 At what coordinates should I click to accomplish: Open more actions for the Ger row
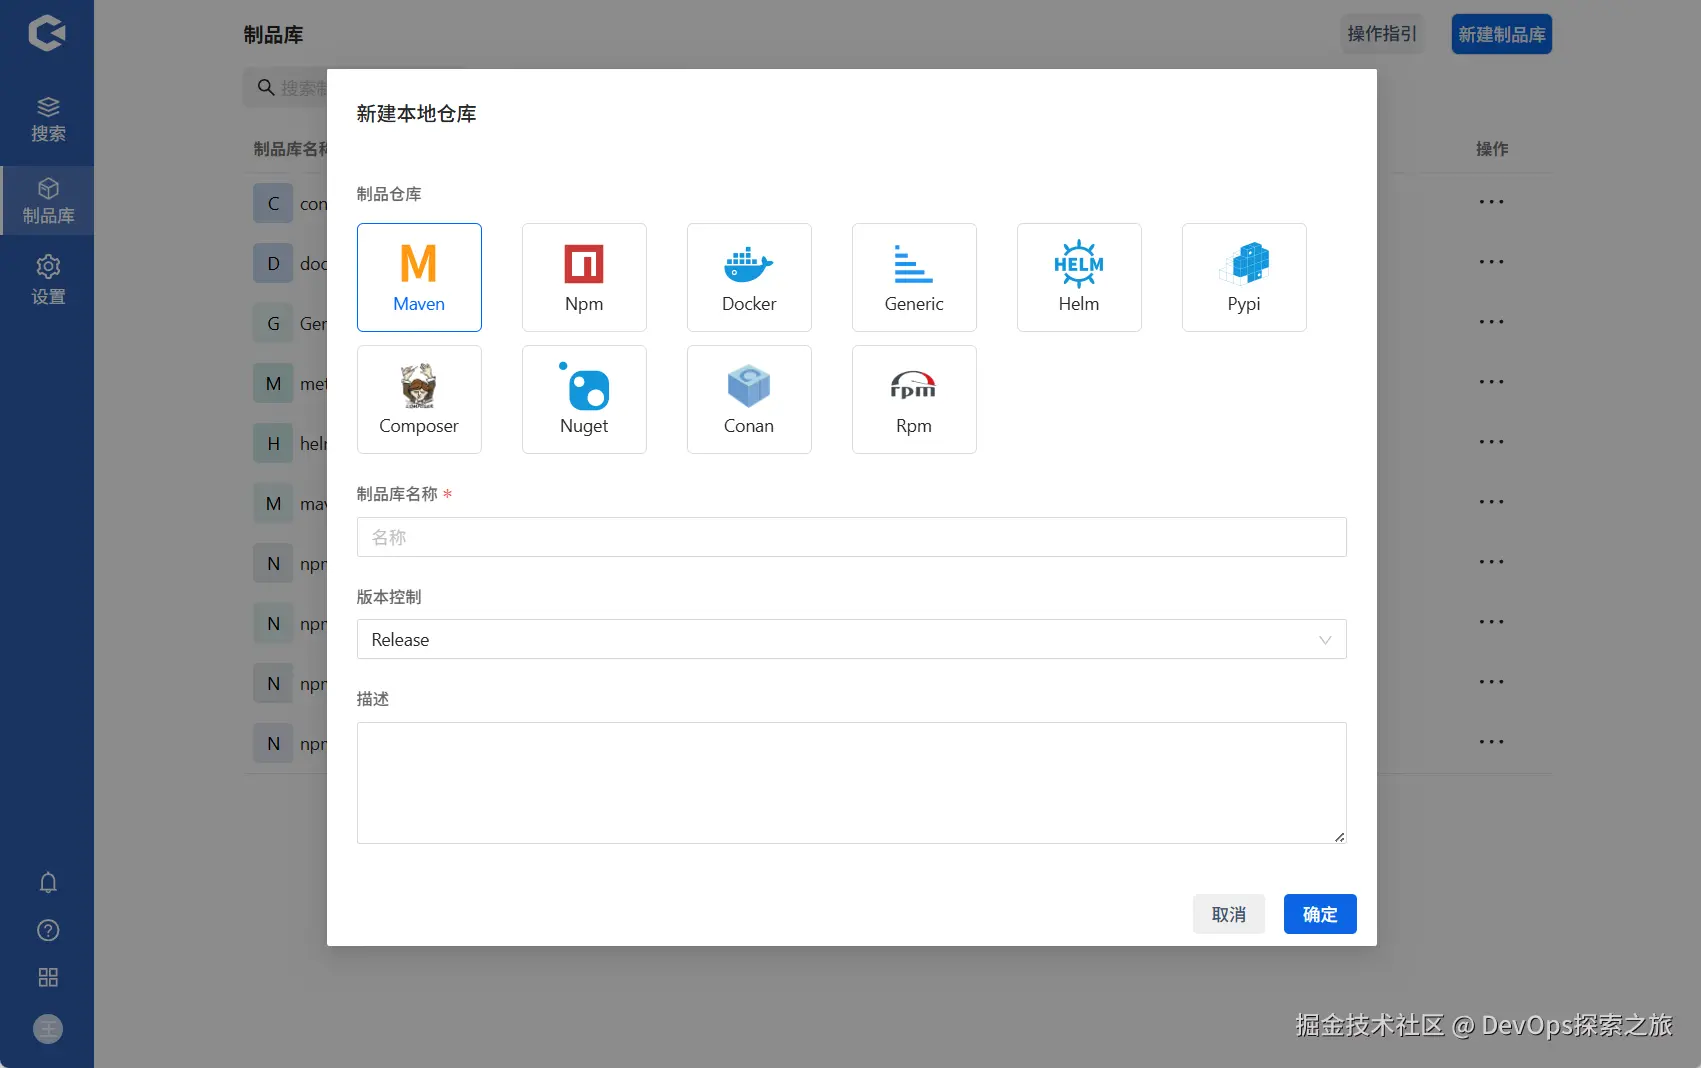click(1492, 322)
